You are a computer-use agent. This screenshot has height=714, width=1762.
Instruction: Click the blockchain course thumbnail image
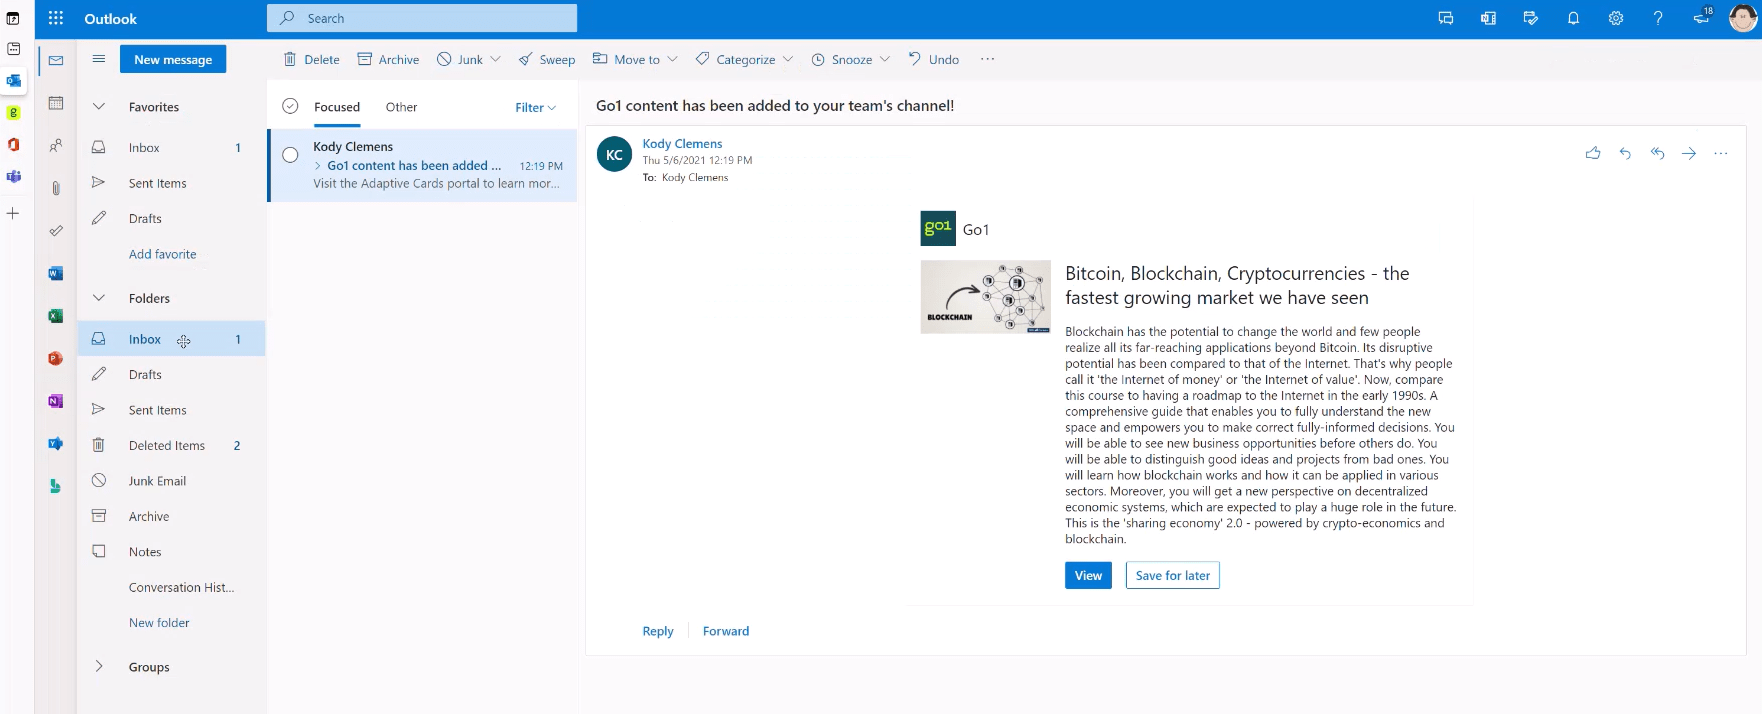click(986, 297)
